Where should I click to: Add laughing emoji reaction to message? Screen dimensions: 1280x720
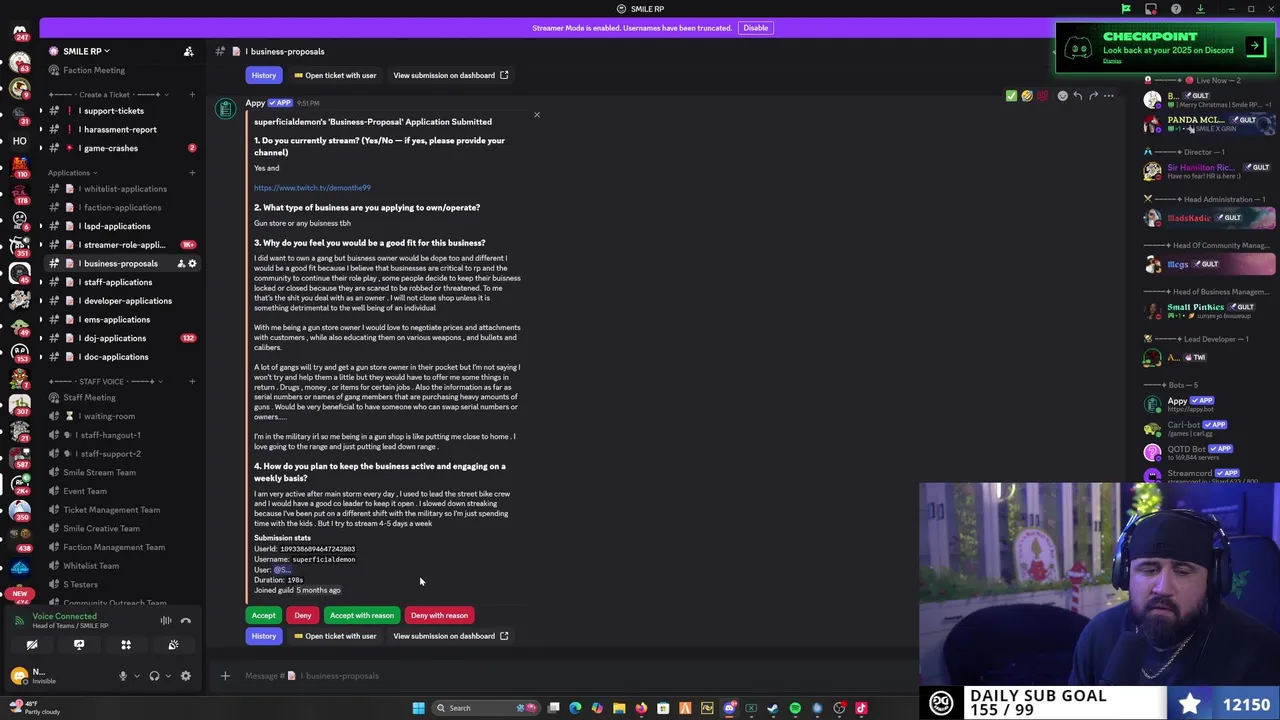point(1027,96)
